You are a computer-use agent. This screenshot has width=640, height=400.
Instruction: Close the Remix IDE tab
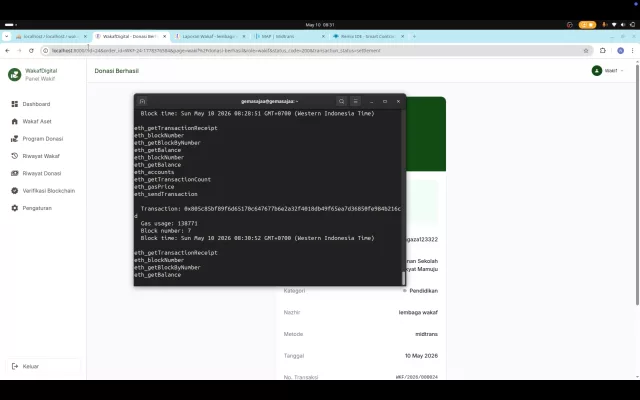(x=402, y=36)
